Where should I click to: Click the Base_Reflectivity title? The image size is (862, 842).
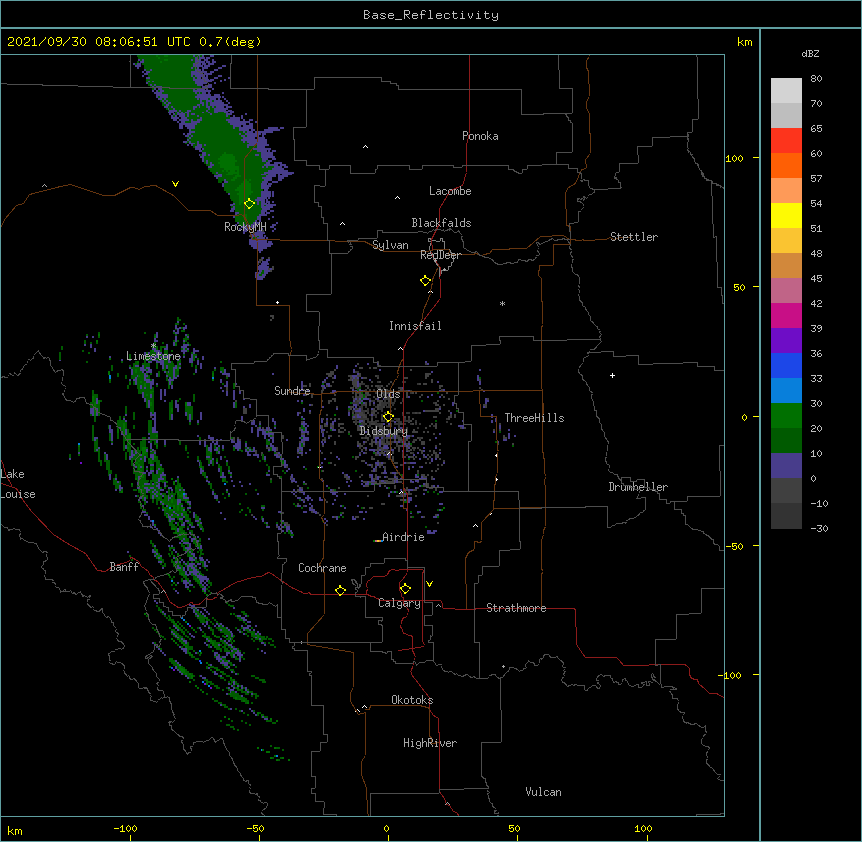[431, 15]
